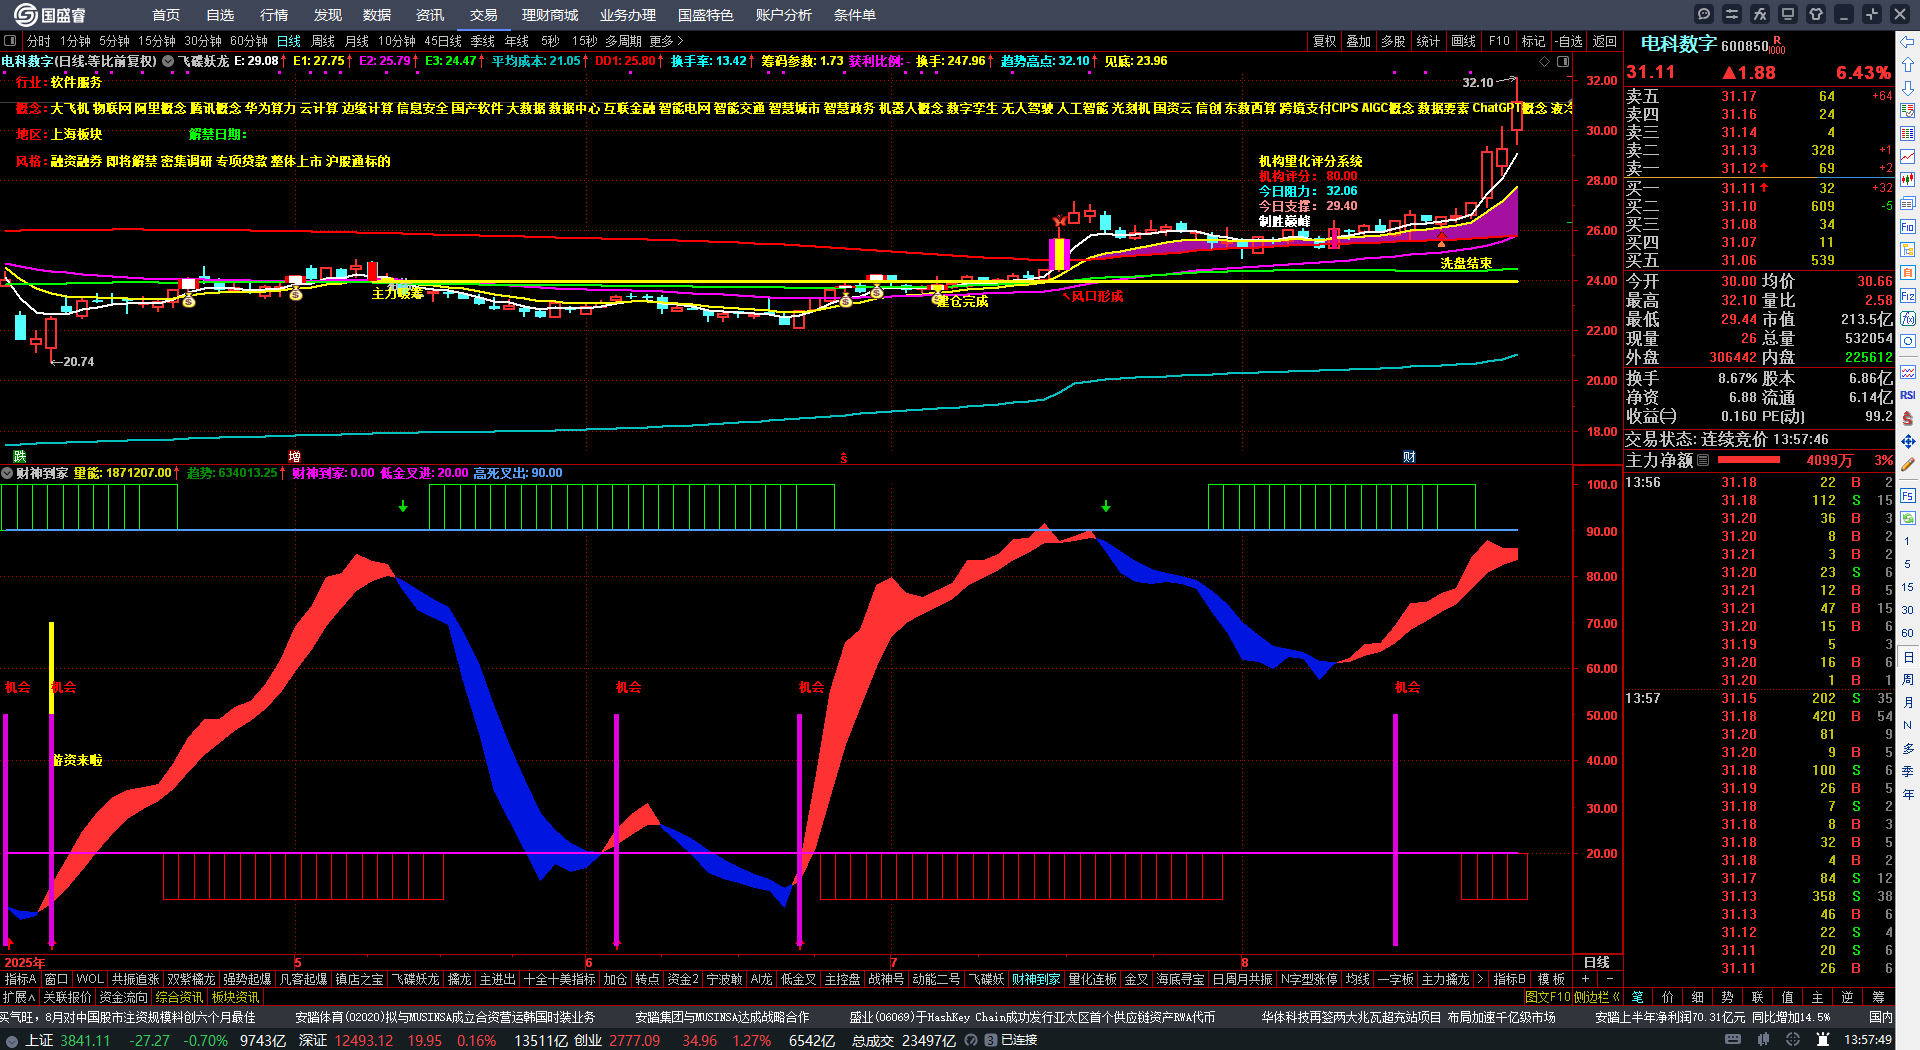Click the candlestick icon in status bar
The width and height of the screenshot is (1920, 1050).
[x=1764, y=1040]
